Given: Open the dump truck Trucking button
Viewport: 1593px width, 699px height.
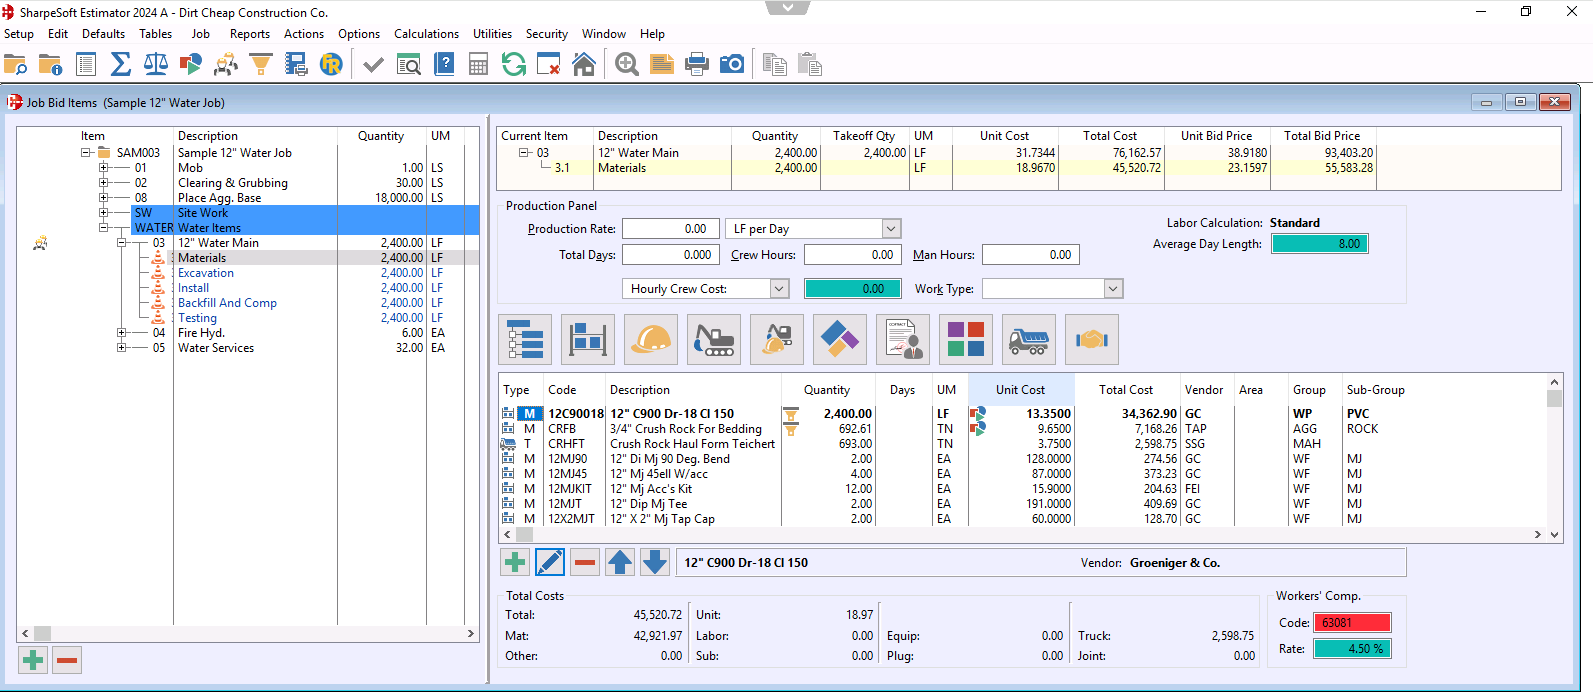Looking at the screenshot, I should [x=1028, y=340].
